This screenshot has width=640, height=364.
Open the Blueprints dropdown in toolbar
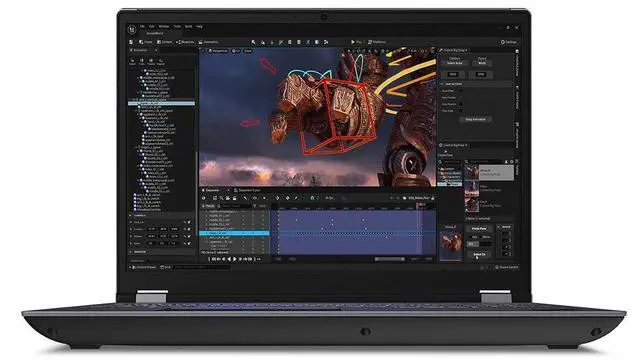point(185,42)
